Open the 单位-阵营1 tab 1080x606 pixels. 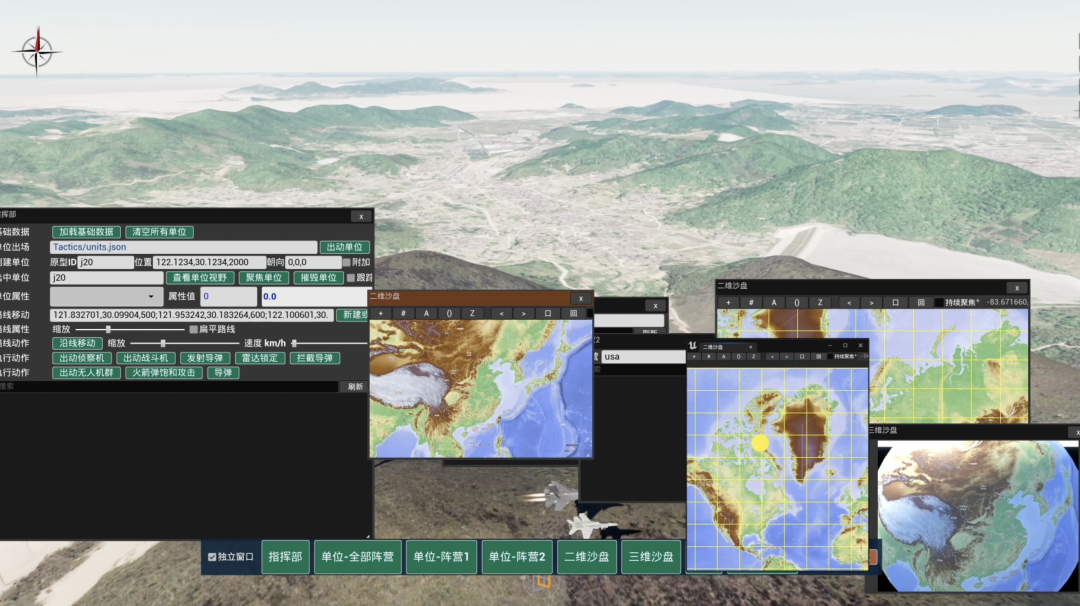pos(441,556)
